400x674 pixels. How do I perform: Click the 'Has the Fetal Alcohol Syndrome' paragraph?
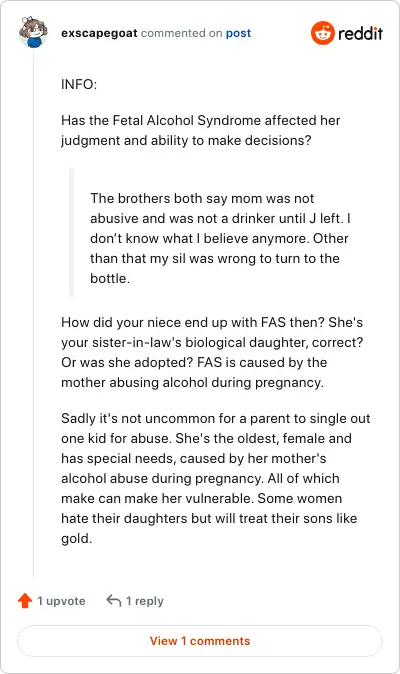[201, 130]
